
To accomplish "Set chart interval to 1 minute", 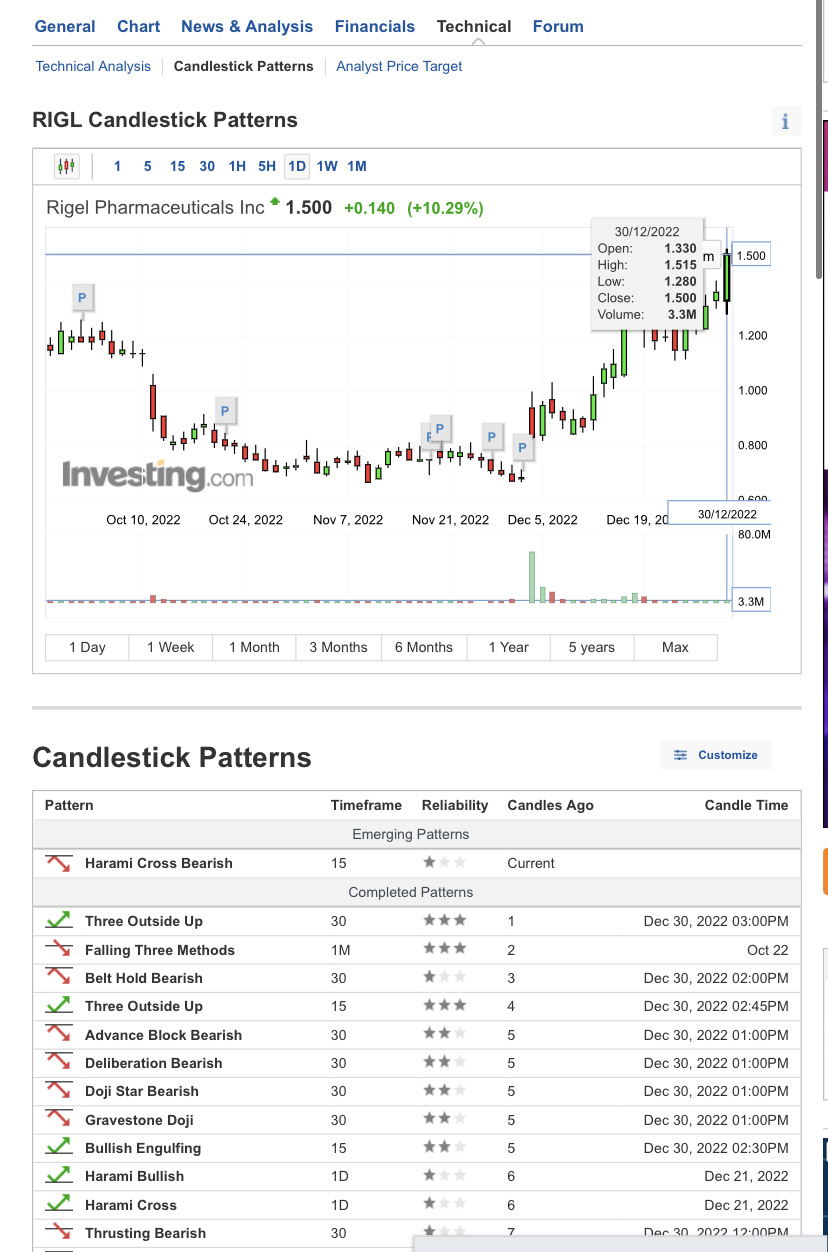I will 117,166.
